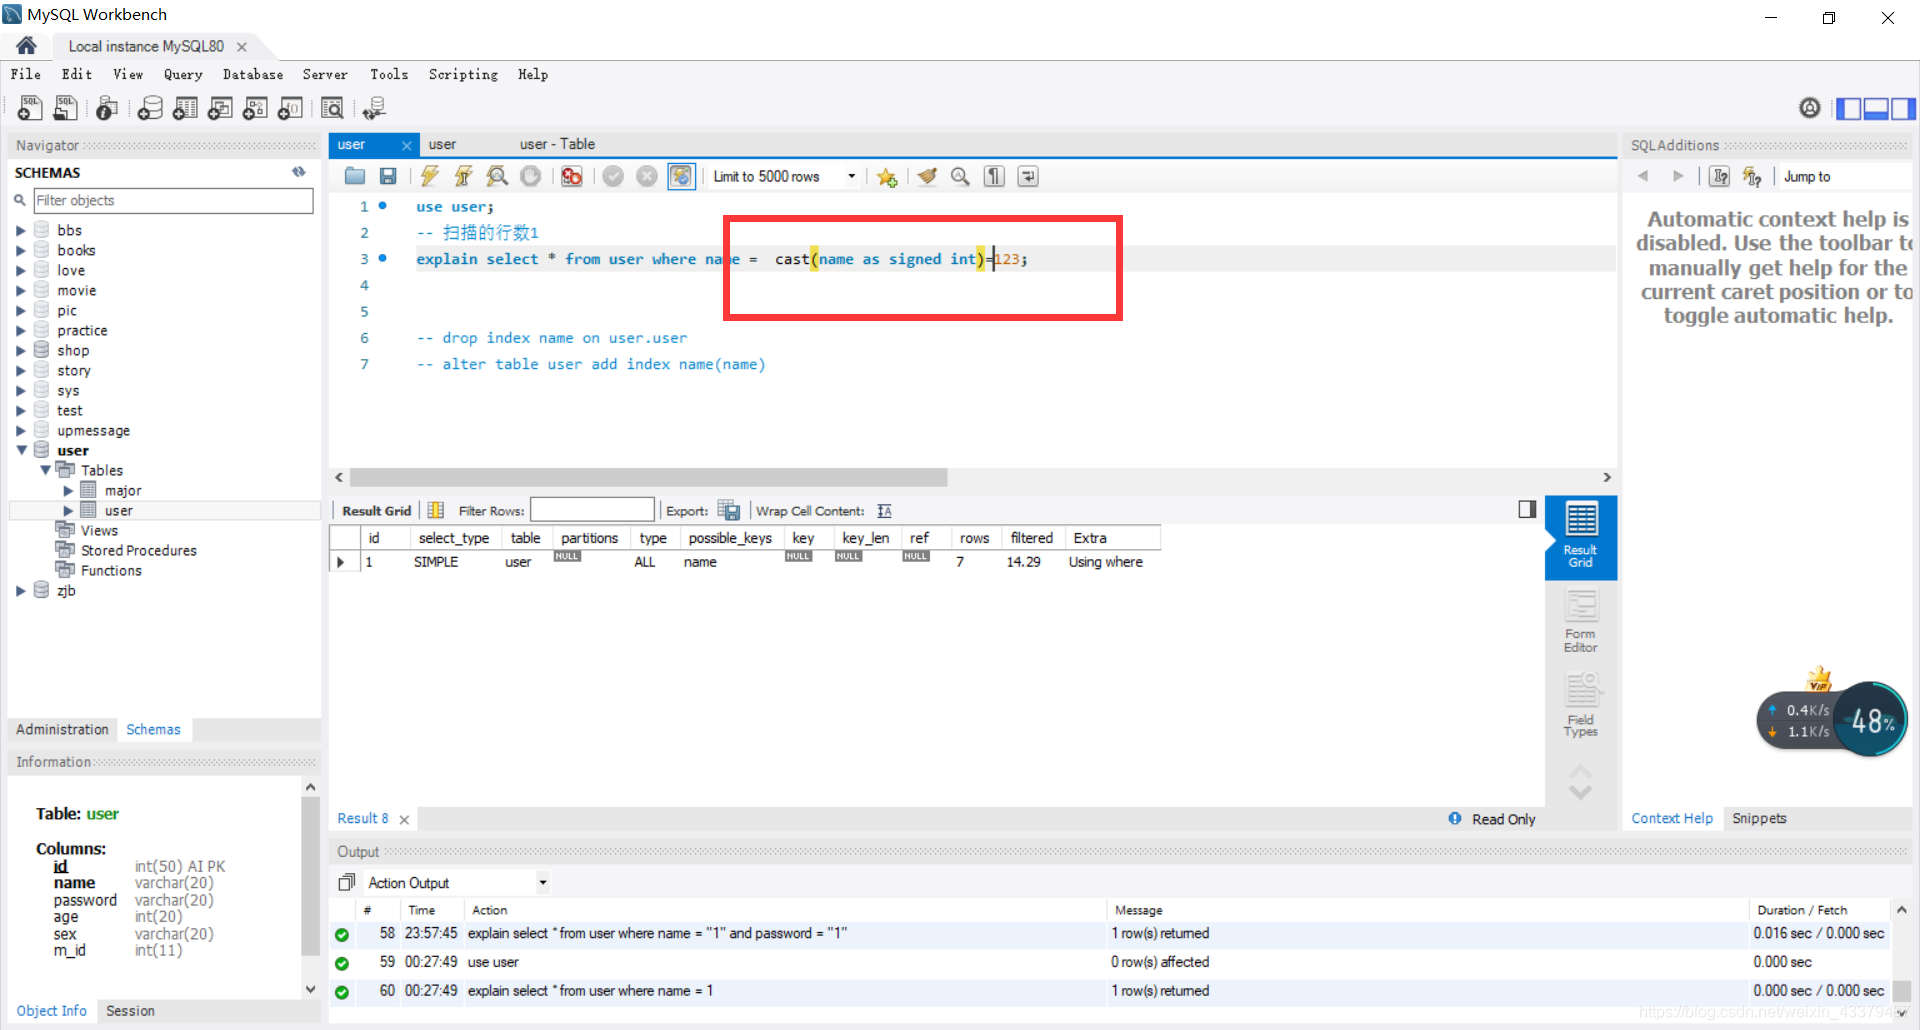Image resolution: width=1920 pixels, height=1030 pixels.
Task: Search table data icon in main toolbar
Action: (332, 108)
